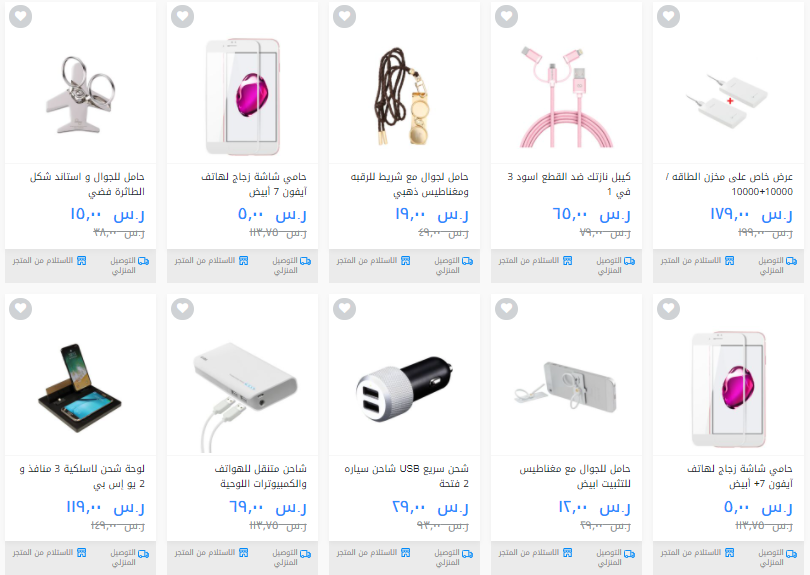This screenshot has height=575, width=810.
Task: Open the iPhone 7+ white glass protector title
Action: pos(739,476)
